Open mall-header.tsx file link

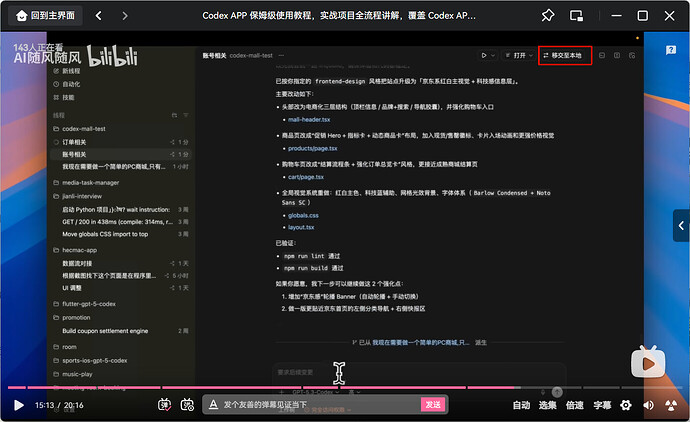pos(309,120)
